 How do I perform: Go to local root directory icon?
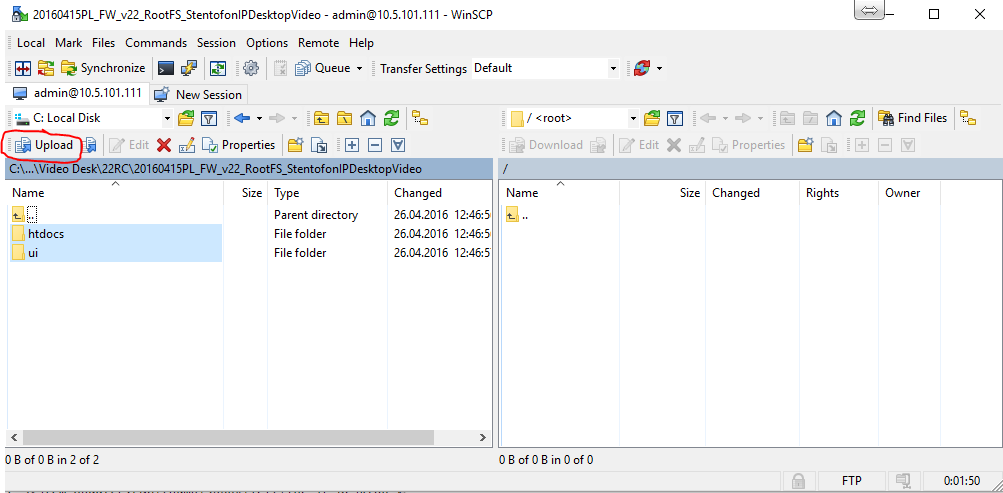[345, 118]
